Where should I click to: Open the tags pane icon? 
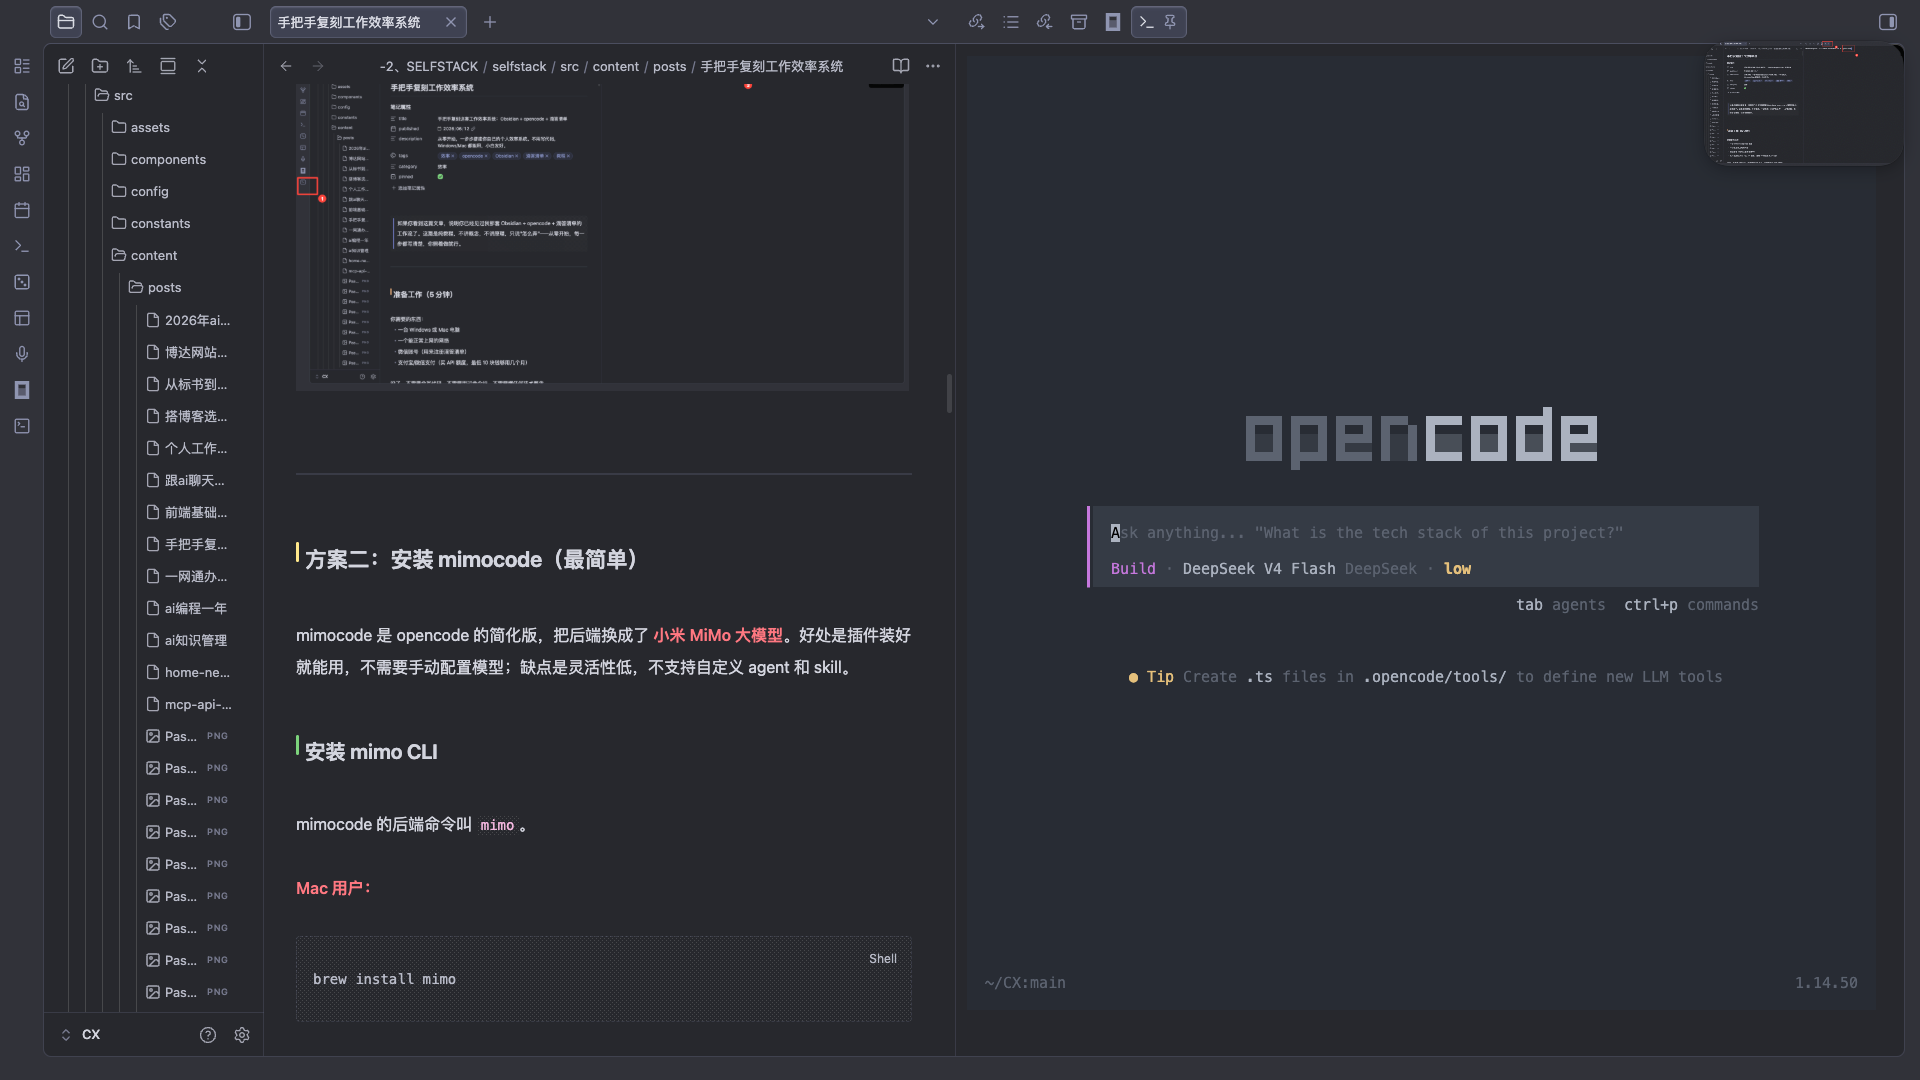(x=168, y=22)
